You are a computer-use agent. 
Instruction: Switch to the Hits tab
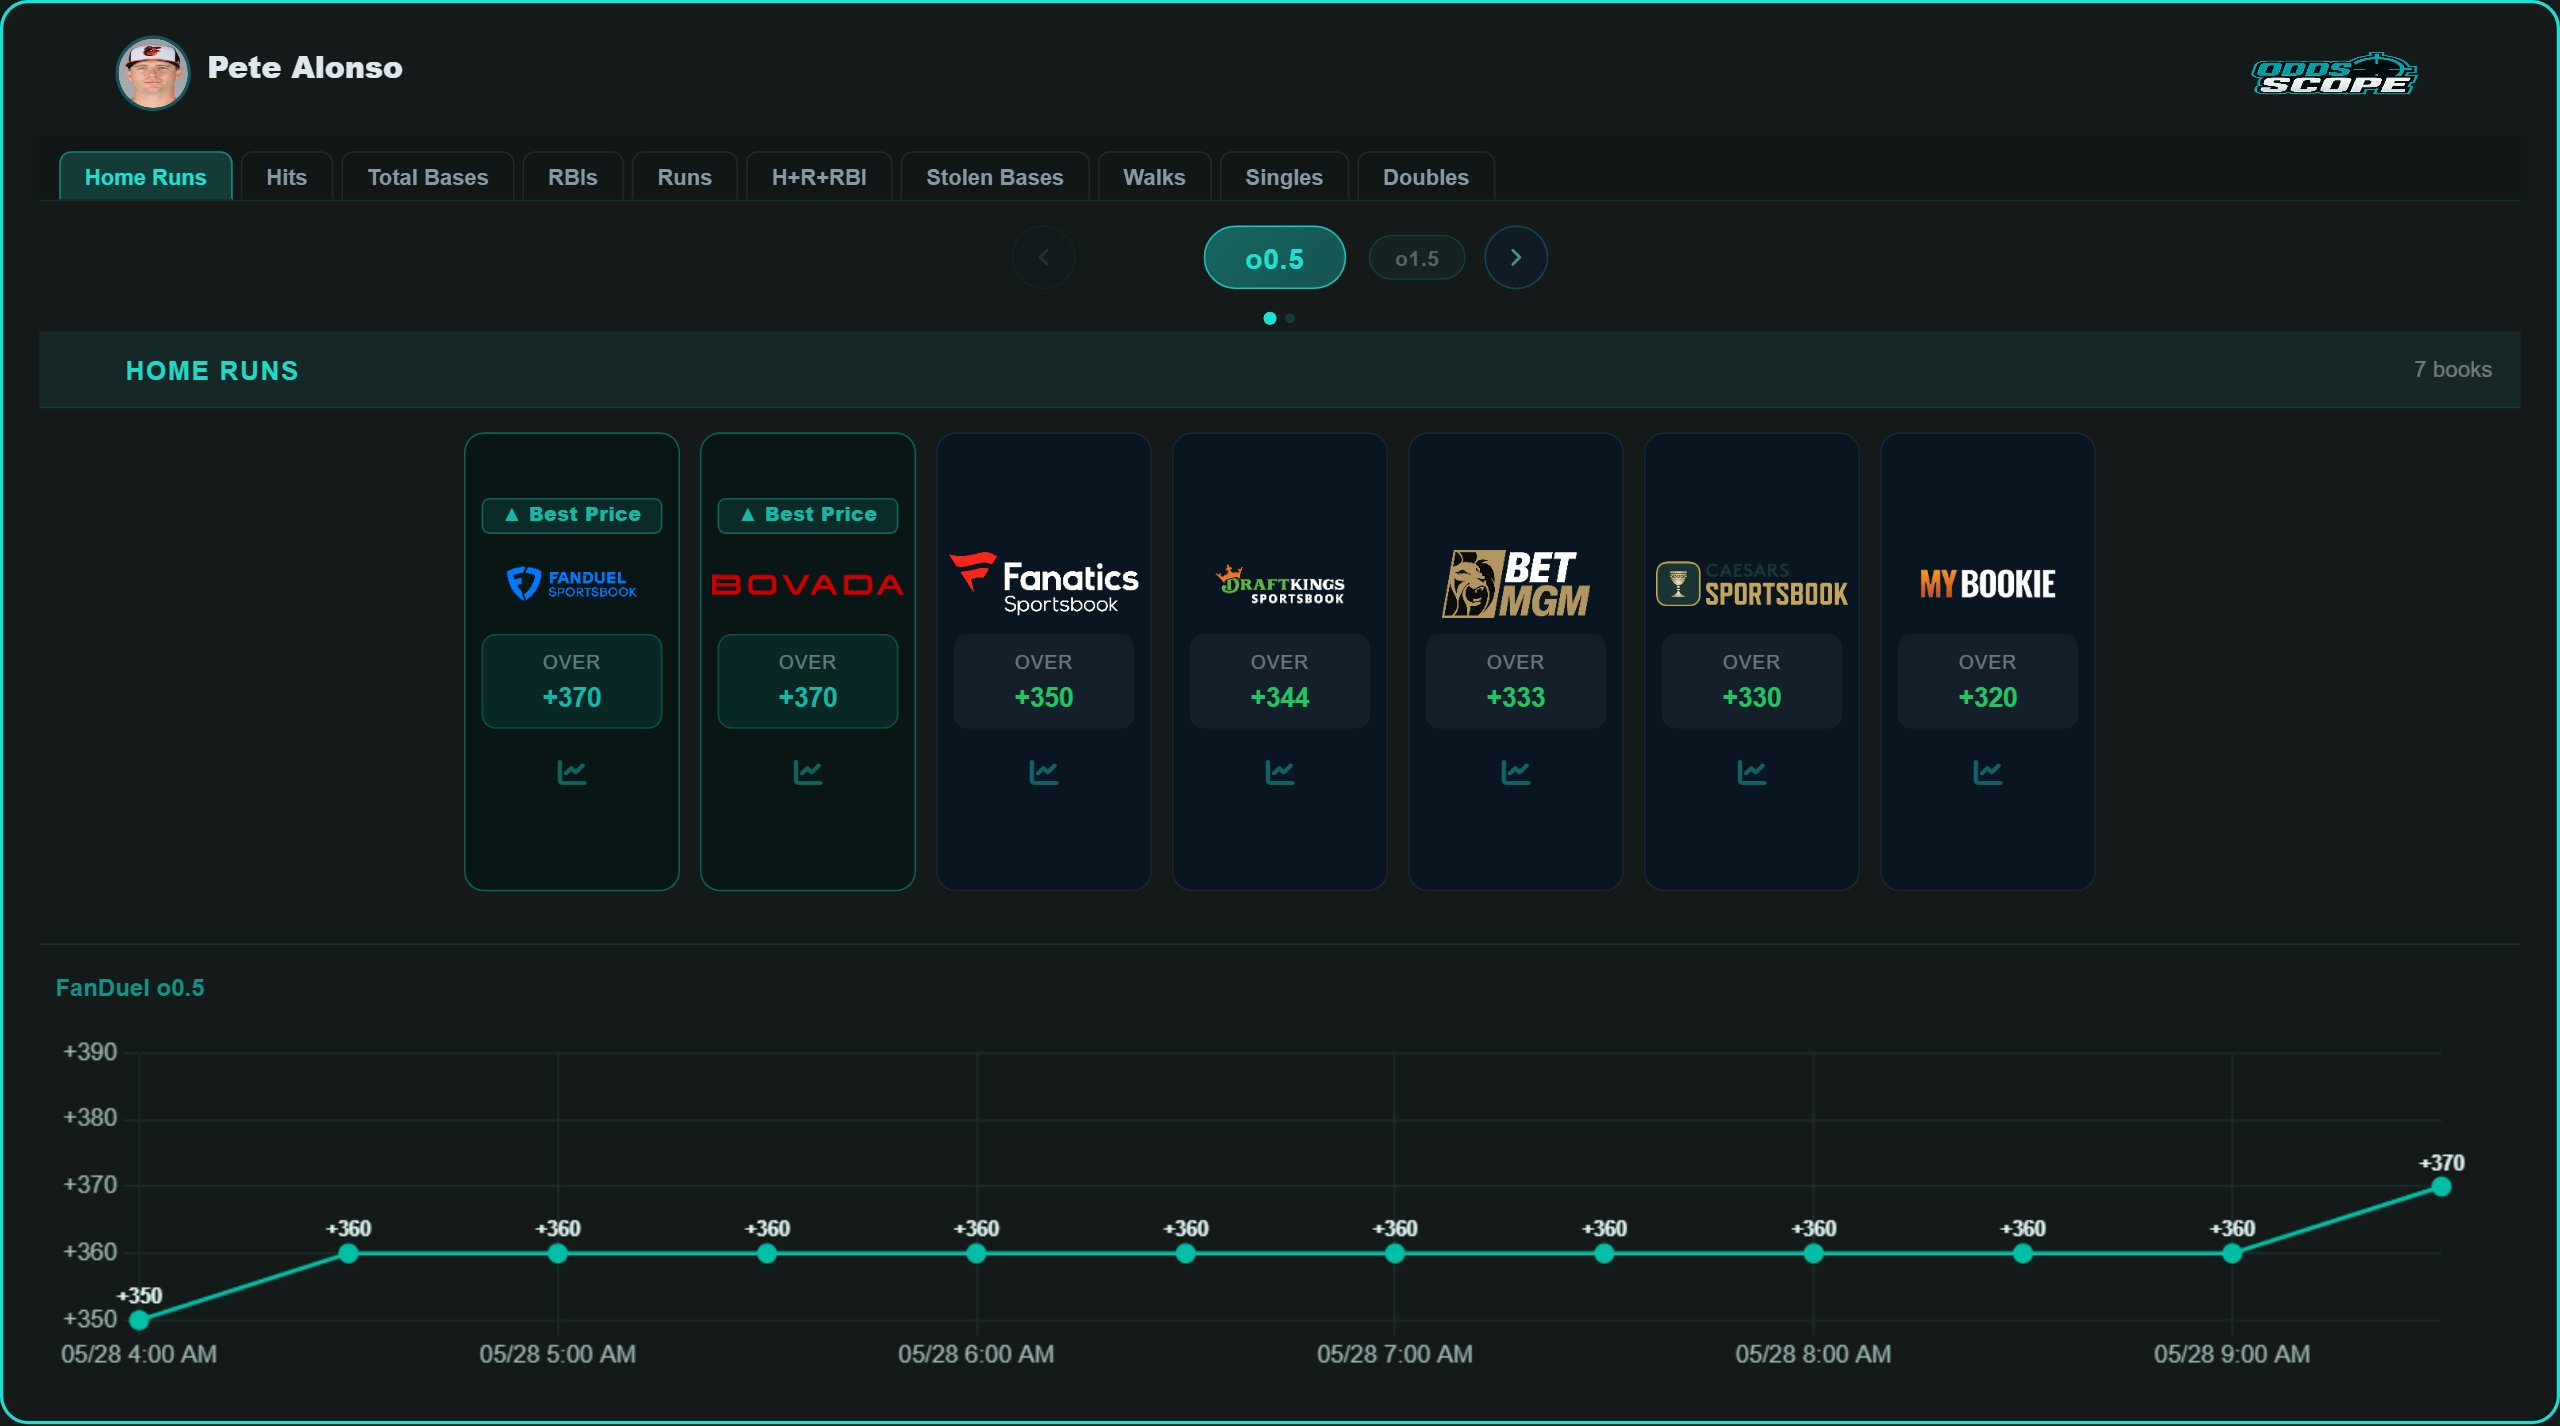click(x=286, y=176)
